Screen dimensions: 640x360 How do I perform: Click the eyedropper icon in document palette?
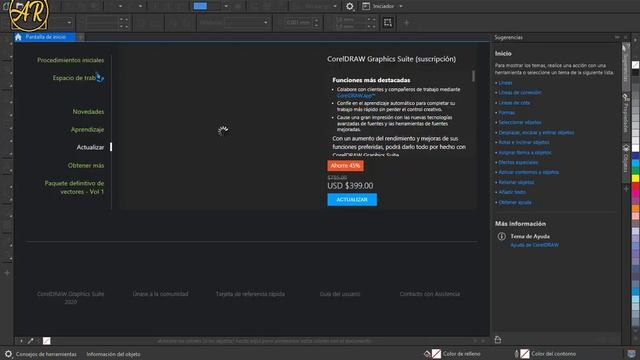(31, 340)
